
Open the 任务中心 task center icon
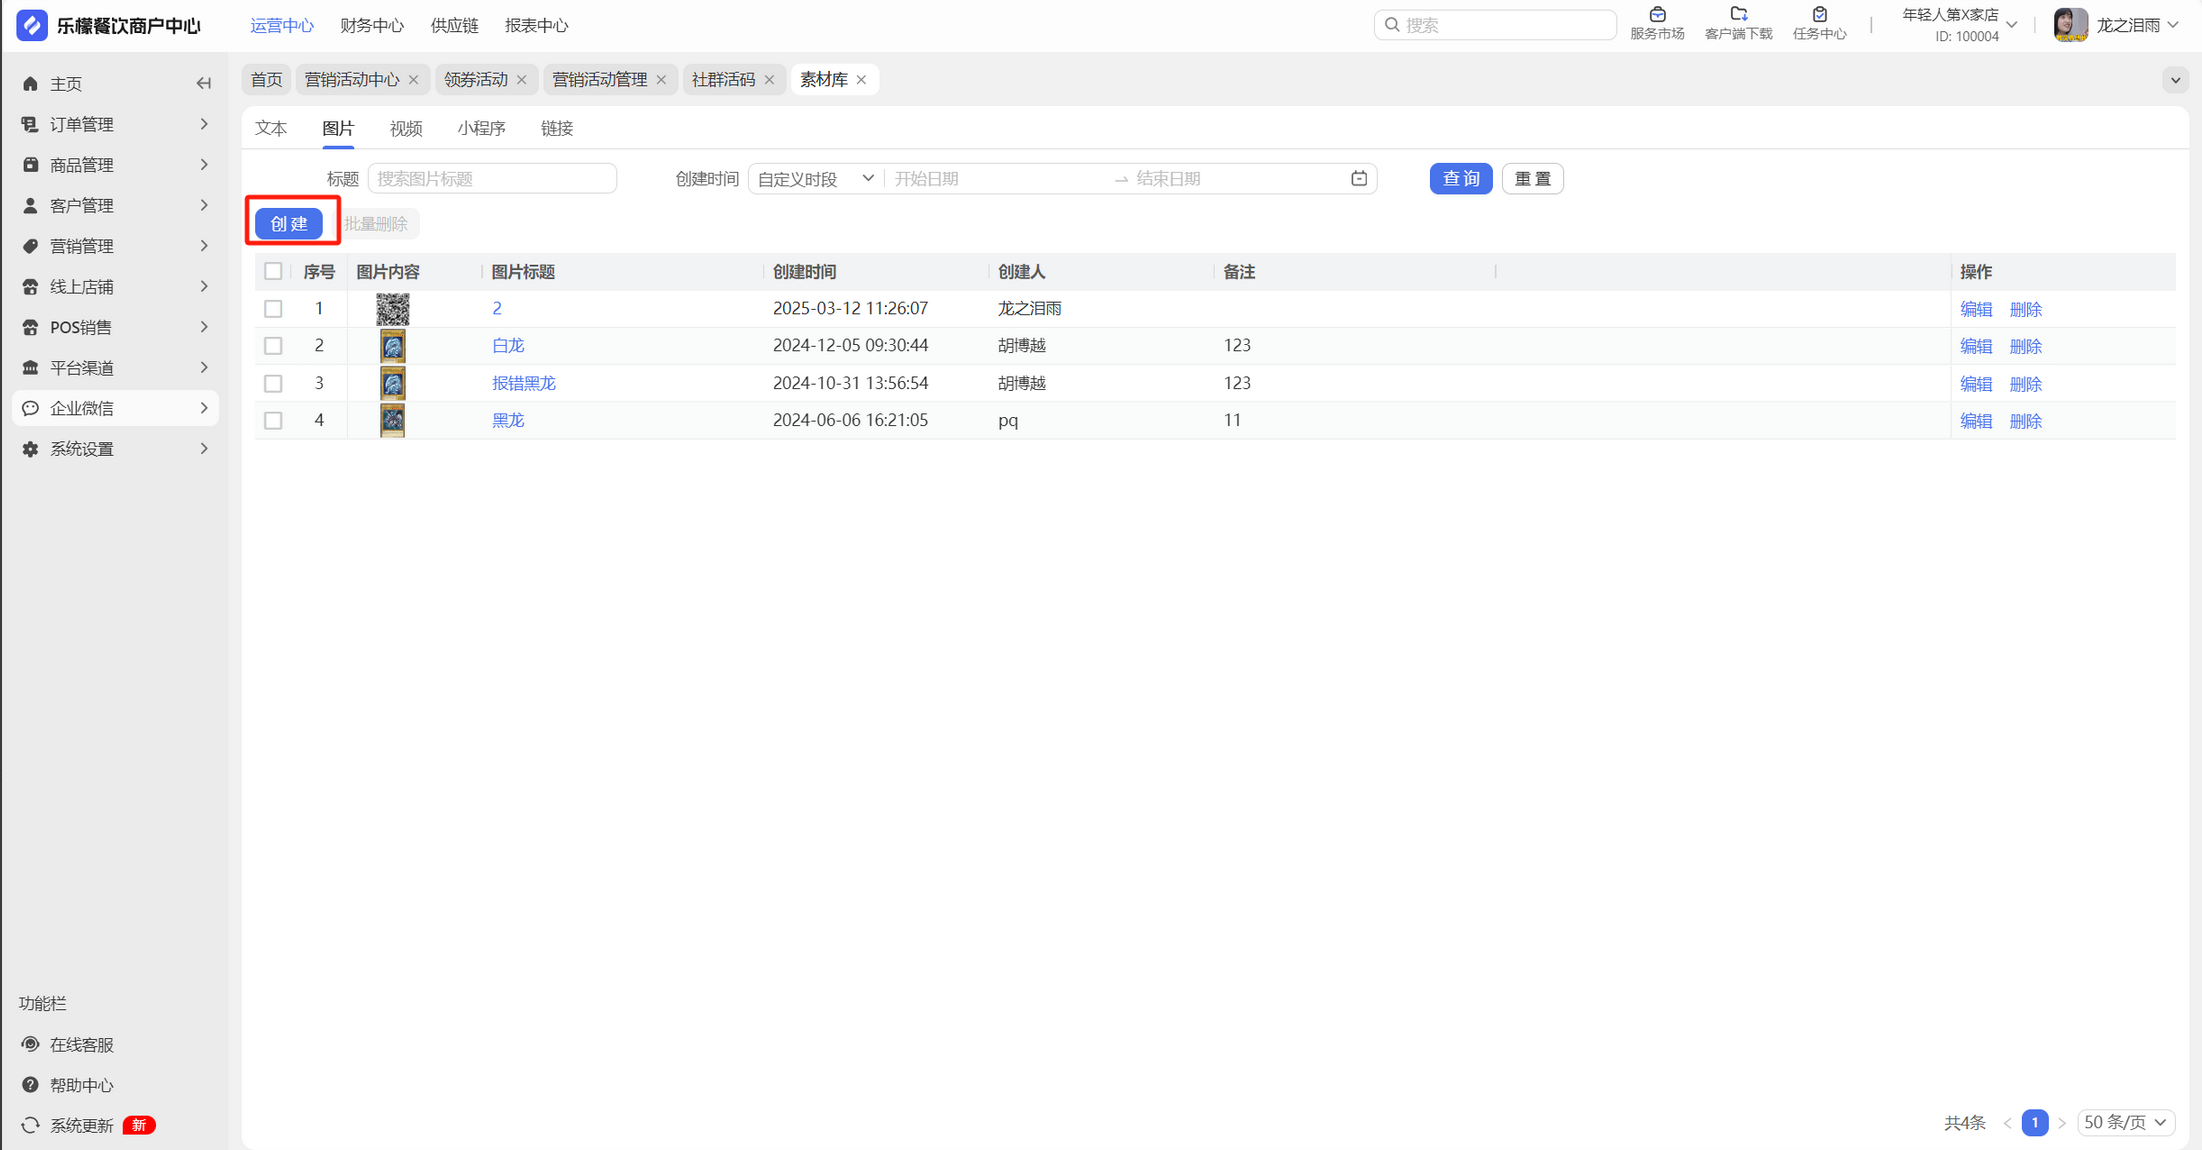tap(1819, 15)
